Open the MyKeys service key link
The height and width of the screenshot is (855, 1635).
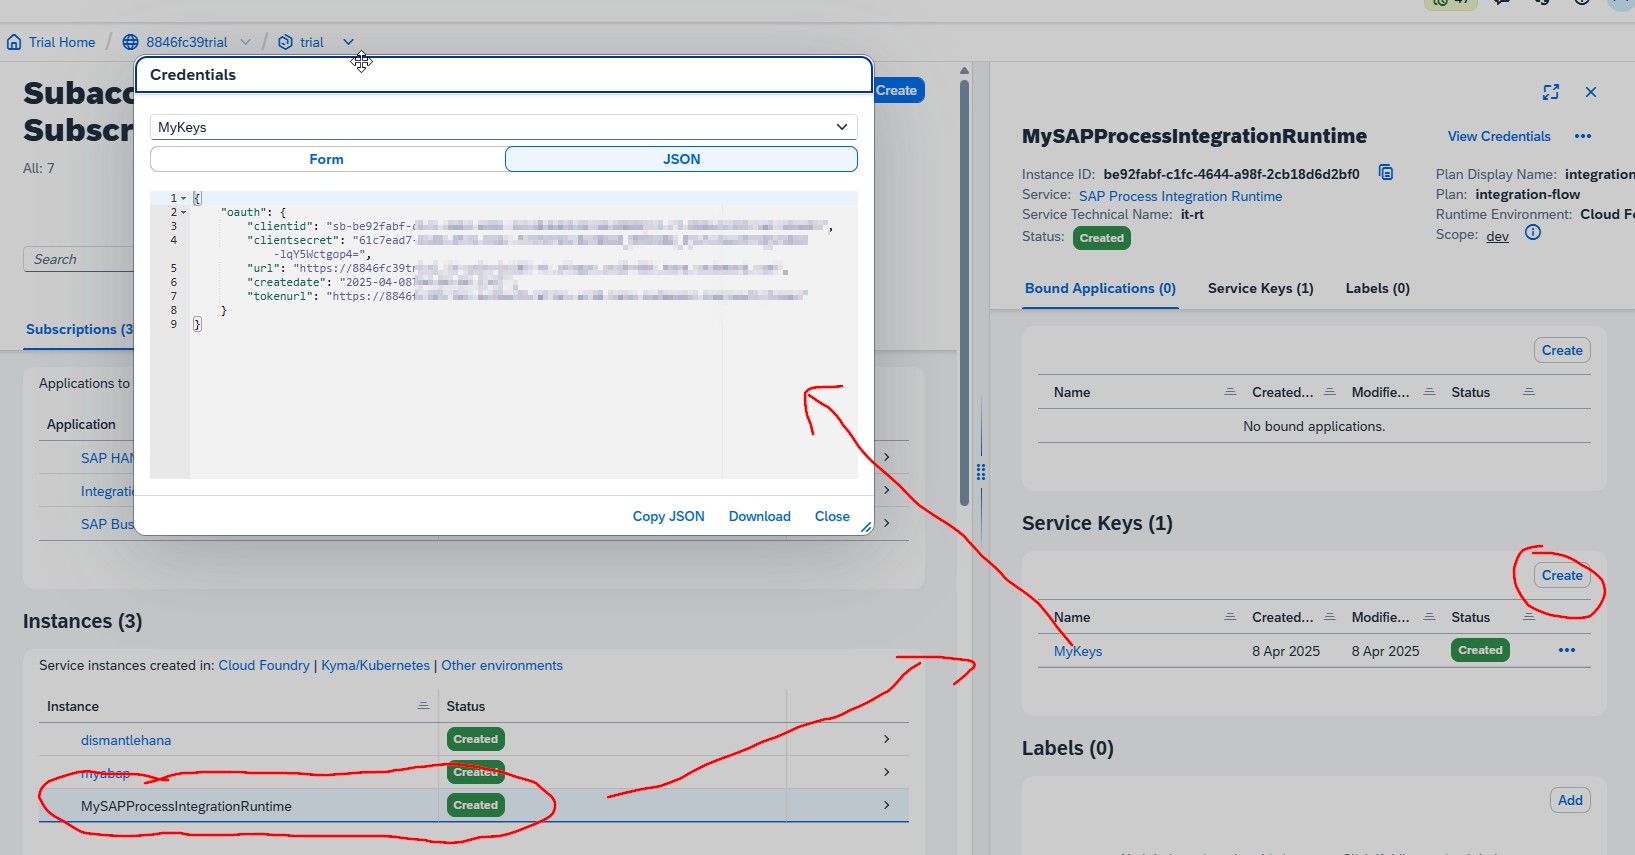pos(1078,651)
